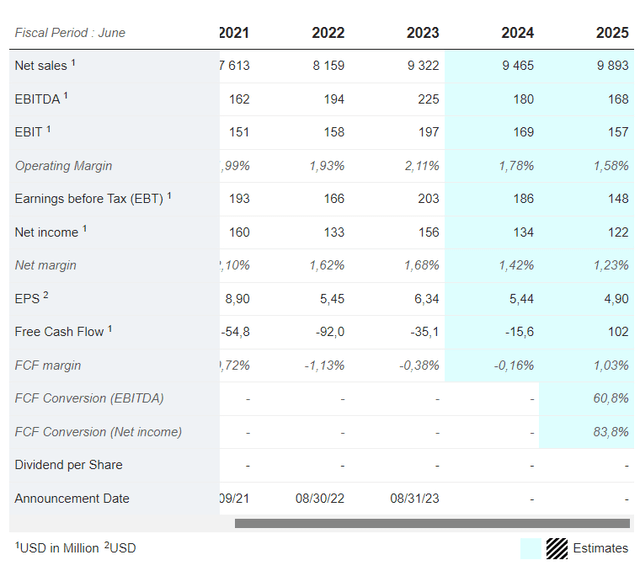Click the Estimates legend text
Screen dimensions: 640x571
600,548
